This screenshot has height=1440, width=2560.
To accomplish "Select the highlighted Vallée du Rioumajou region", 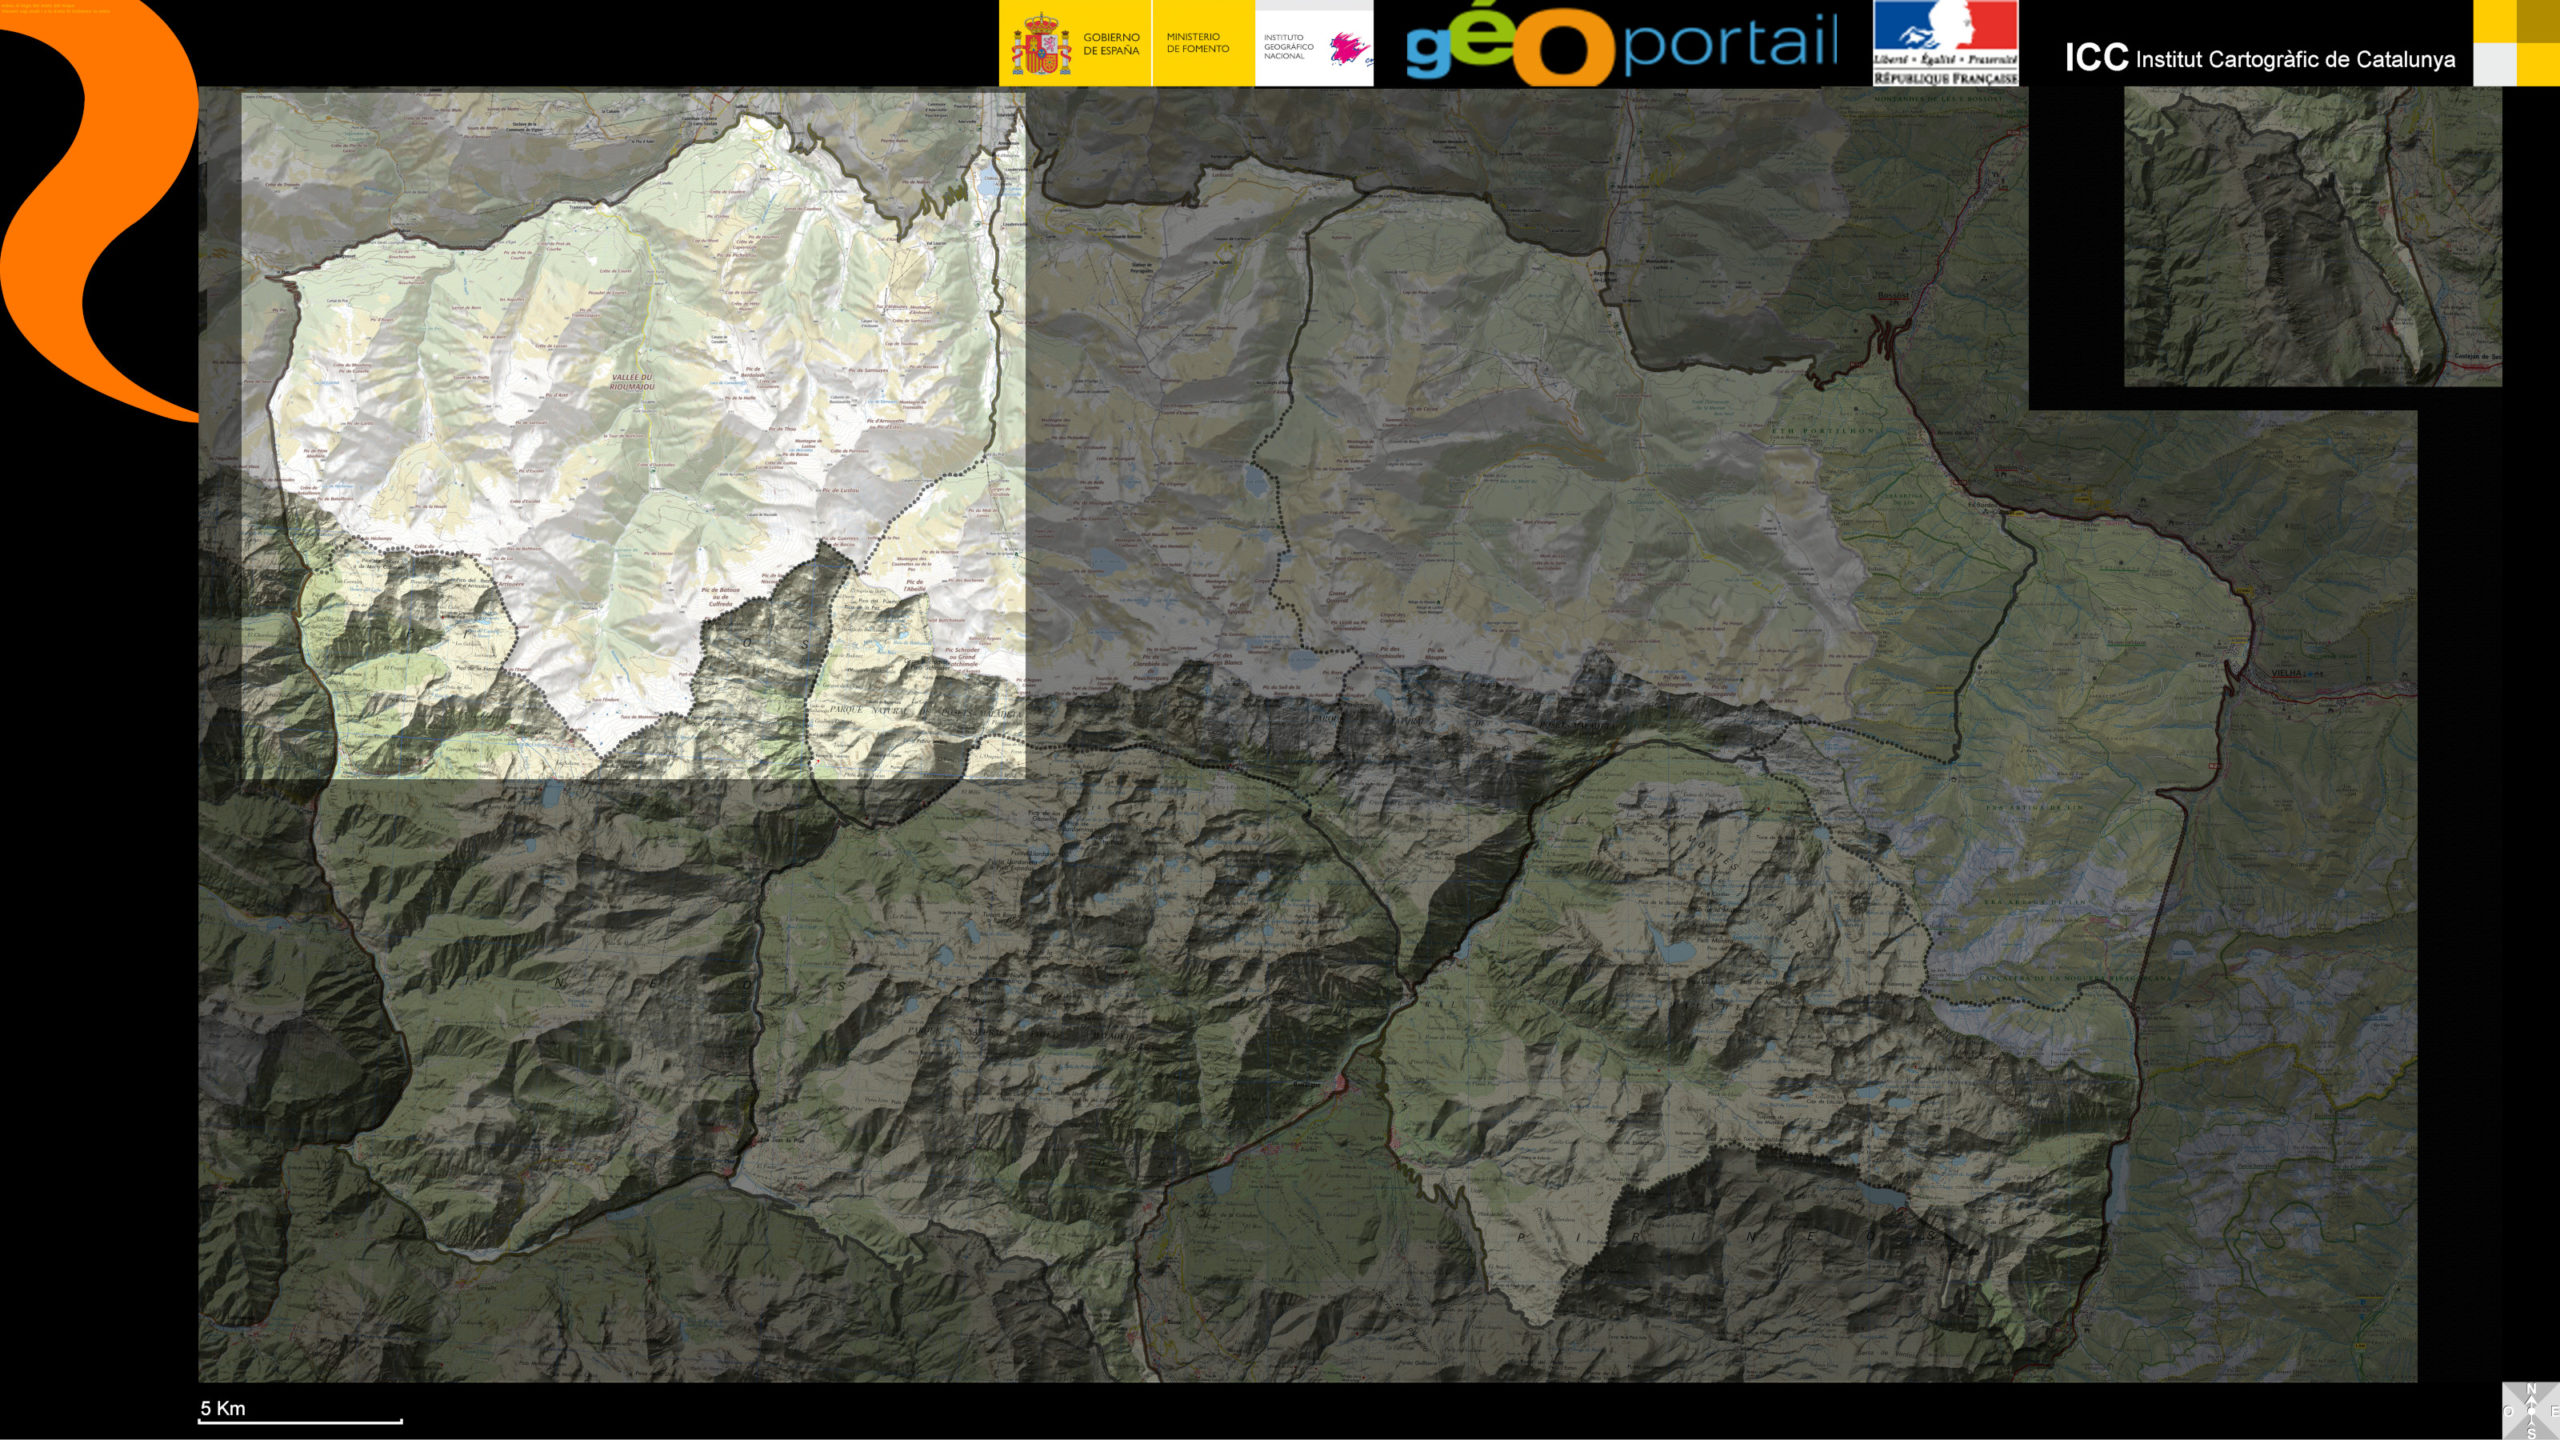I will click(x=632, y=381).
